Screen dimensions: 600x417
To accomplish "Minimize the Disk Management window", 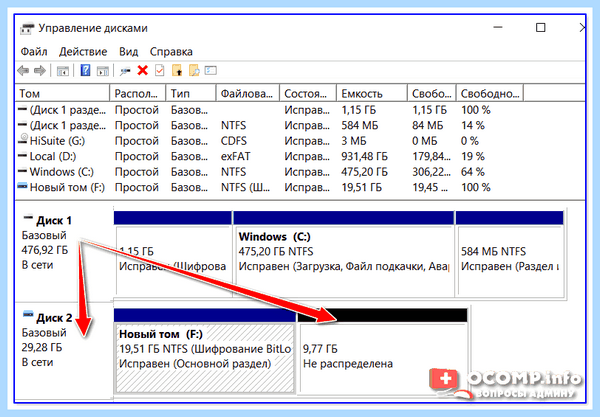I will (498, 28).
